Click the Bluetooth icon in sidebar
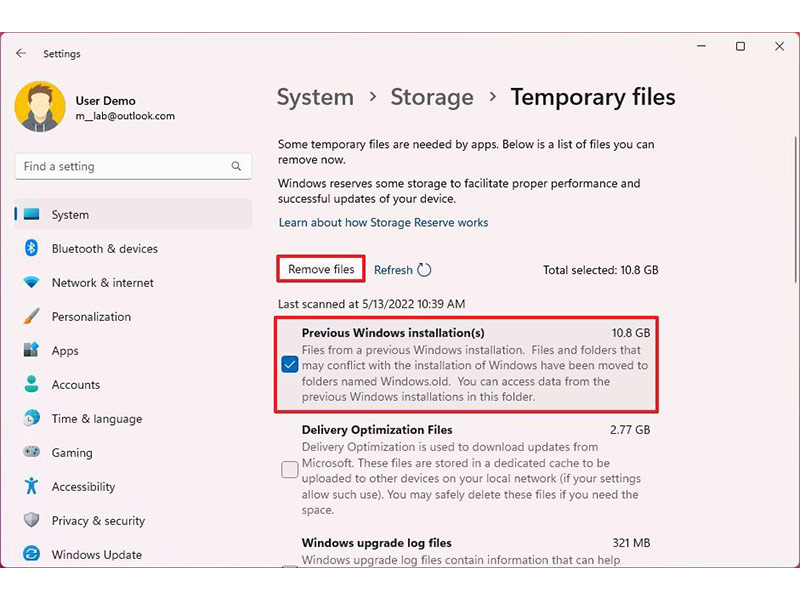Viewport: 800px width, 600px height. click(31, 248)
